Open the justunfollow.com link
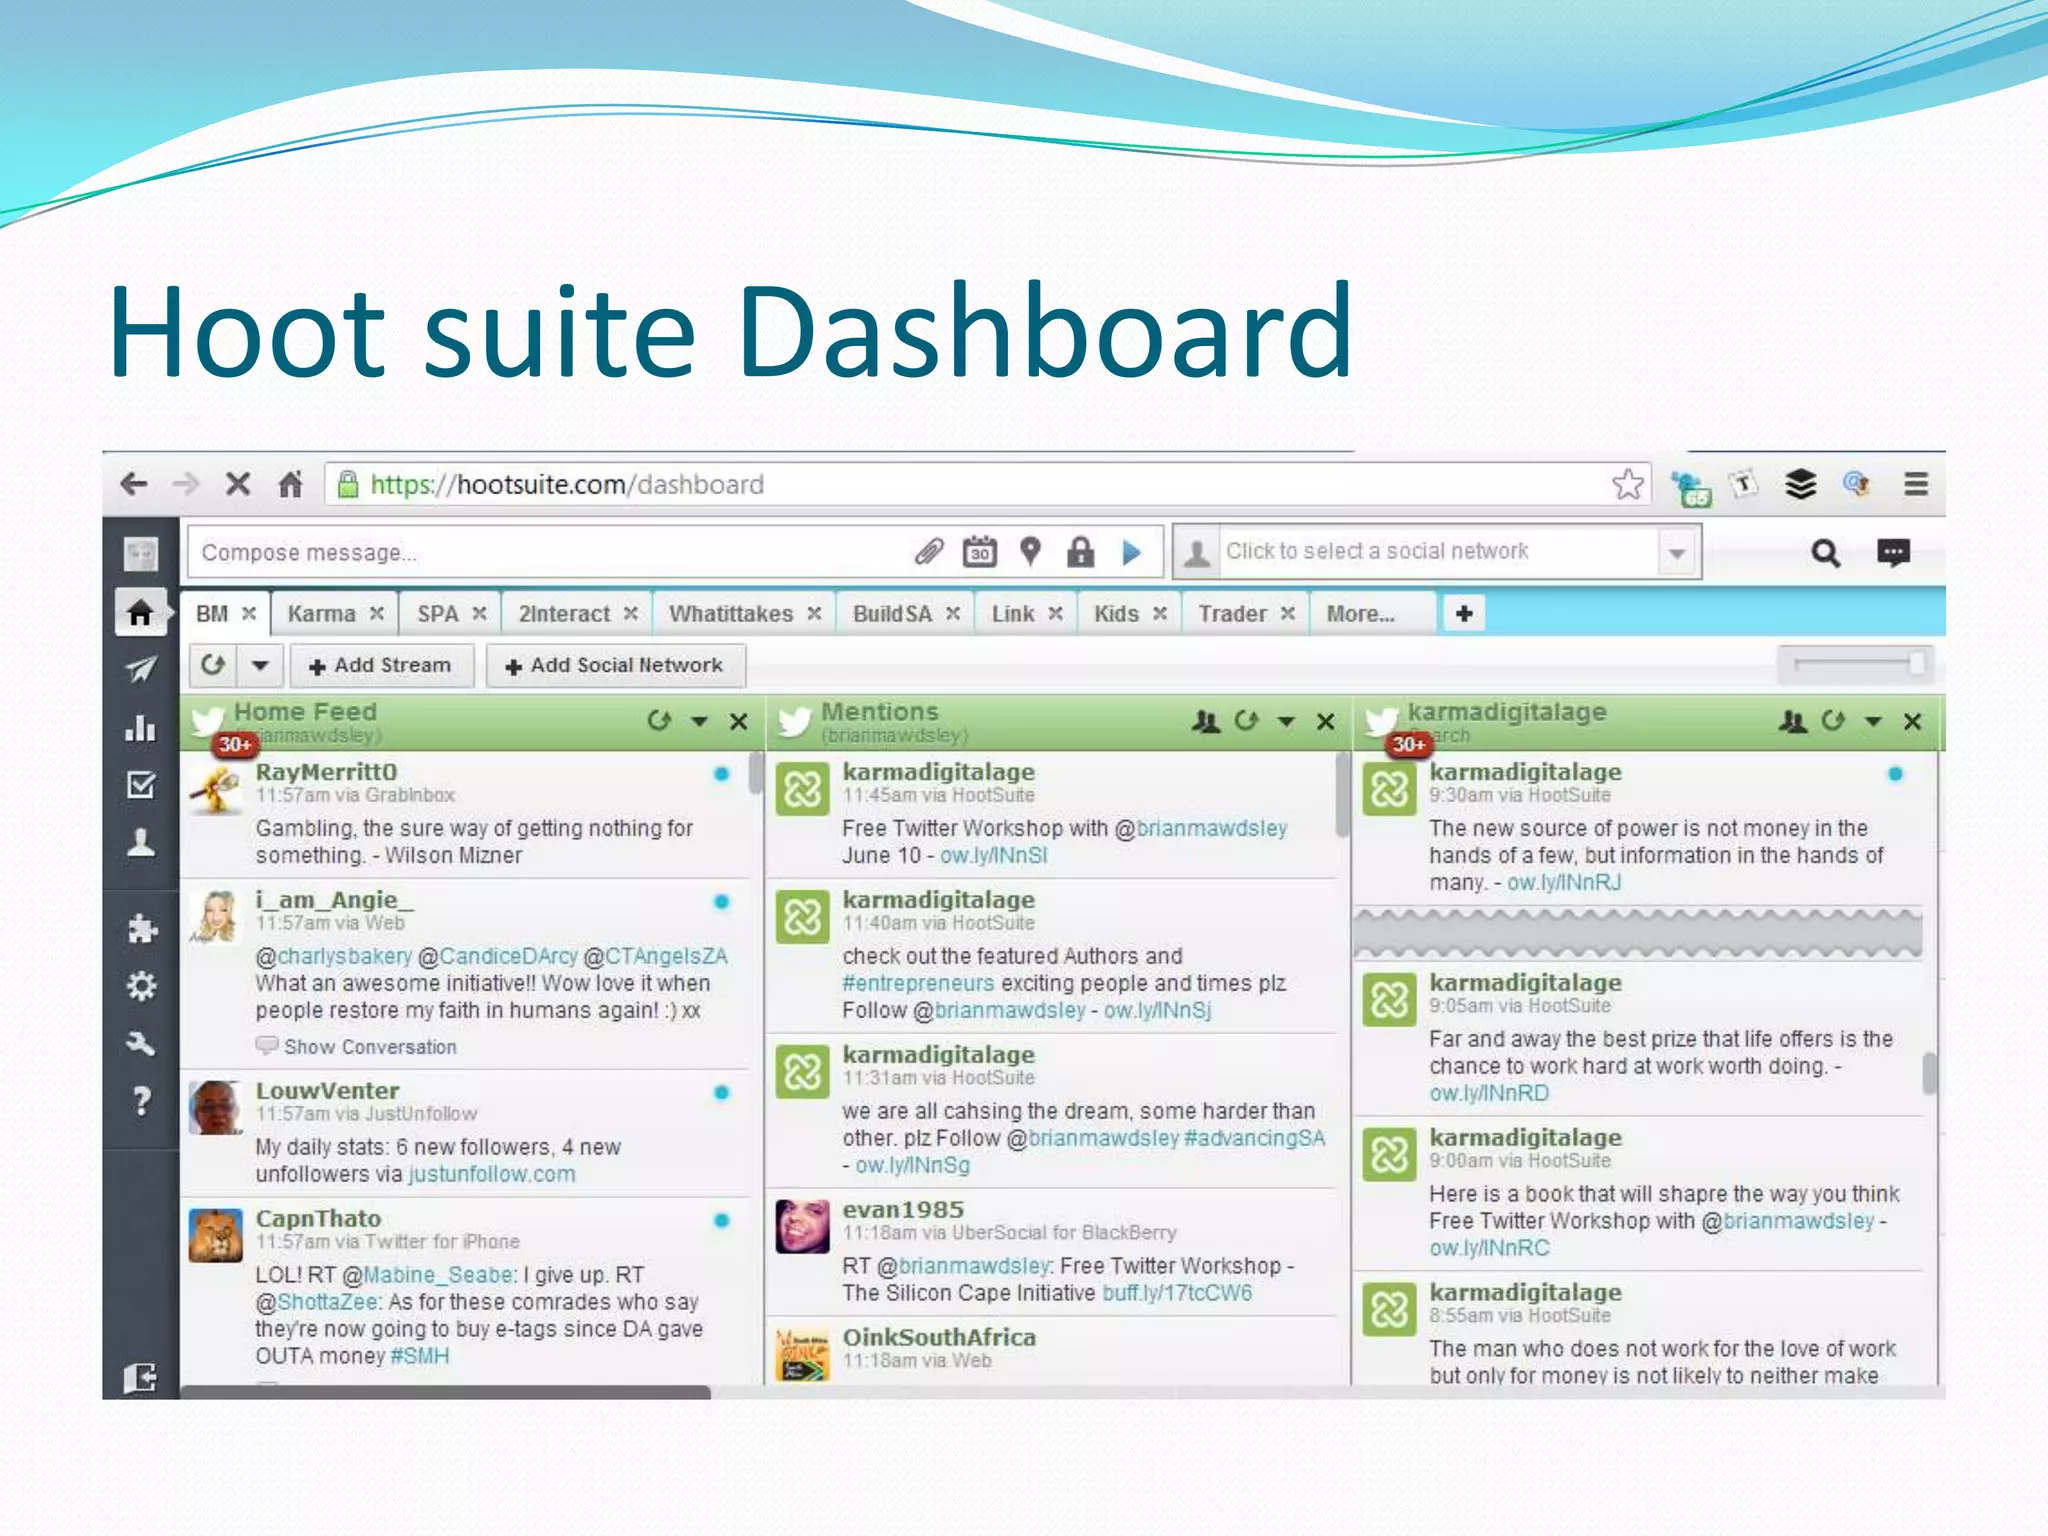The height and width of the screenshot is (1536, 2048). [x=491, y=1174]
